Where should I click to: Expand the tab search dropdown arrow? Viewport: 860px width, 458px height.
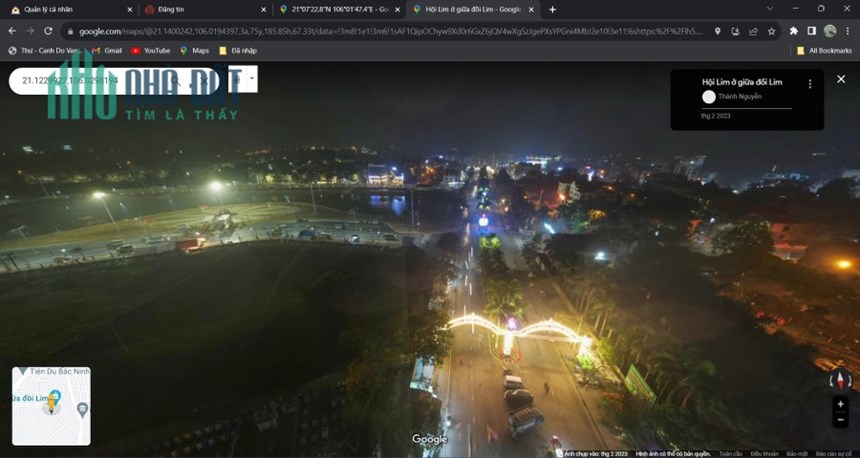coord(770,9)
